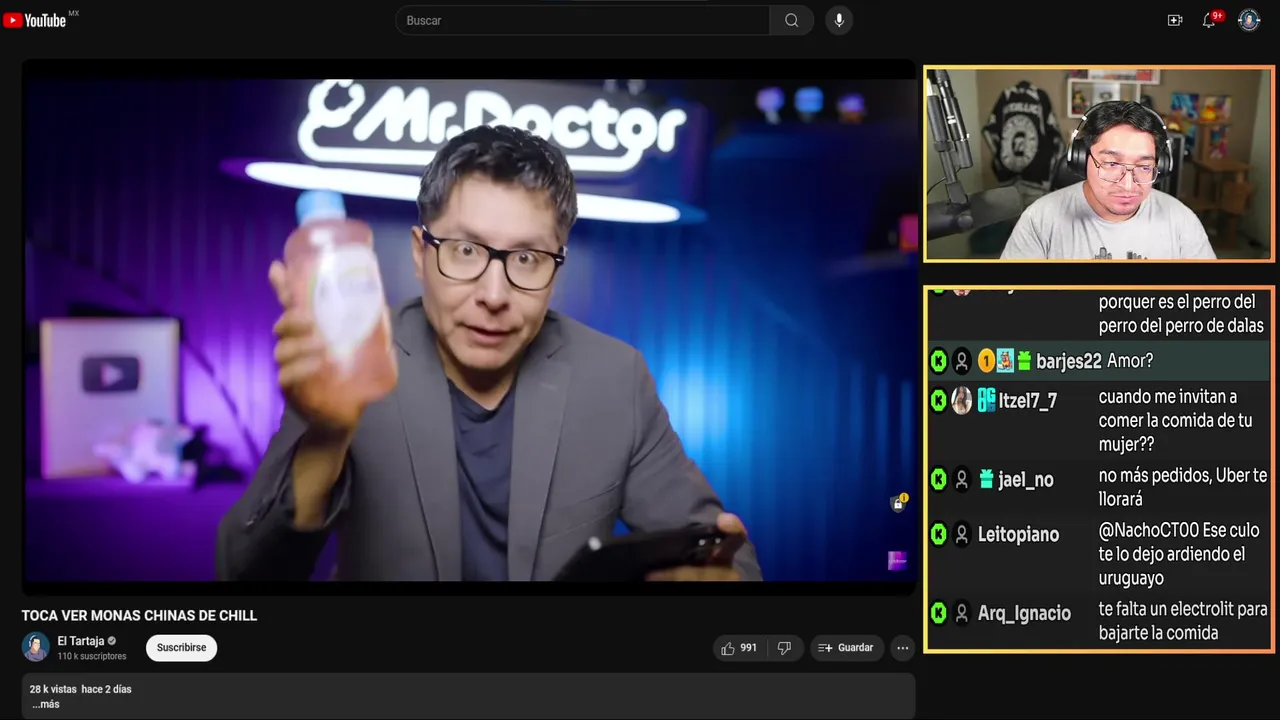Open the three-dot more actions menu
This screenshot has width=1280, height=720.
(903, 648)
